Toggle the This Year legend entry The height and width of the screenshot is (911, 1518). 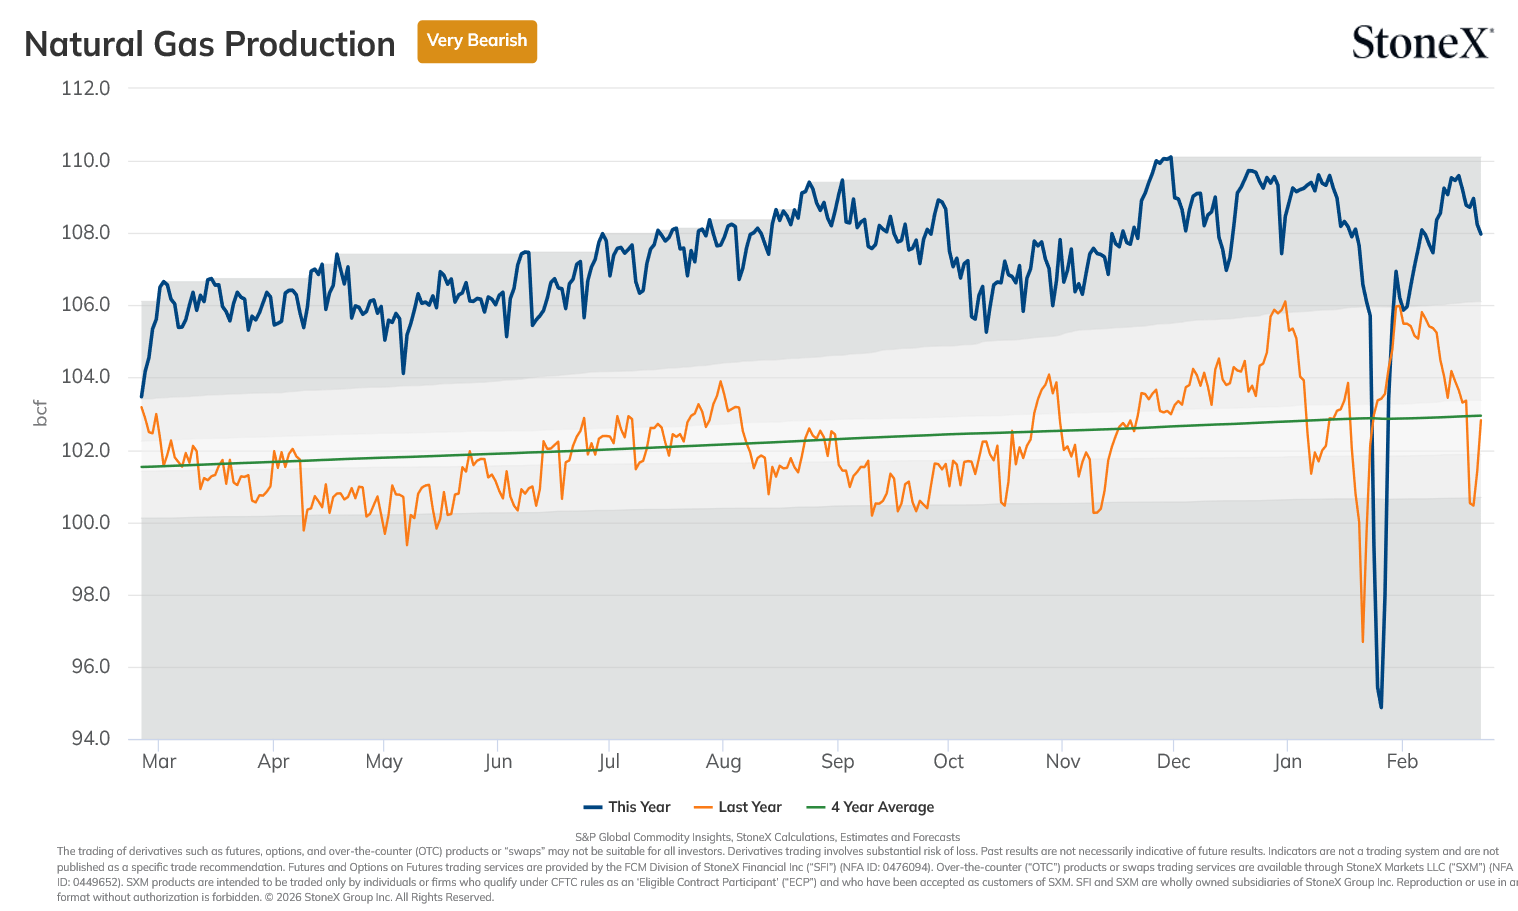click(x=627, y=807)
